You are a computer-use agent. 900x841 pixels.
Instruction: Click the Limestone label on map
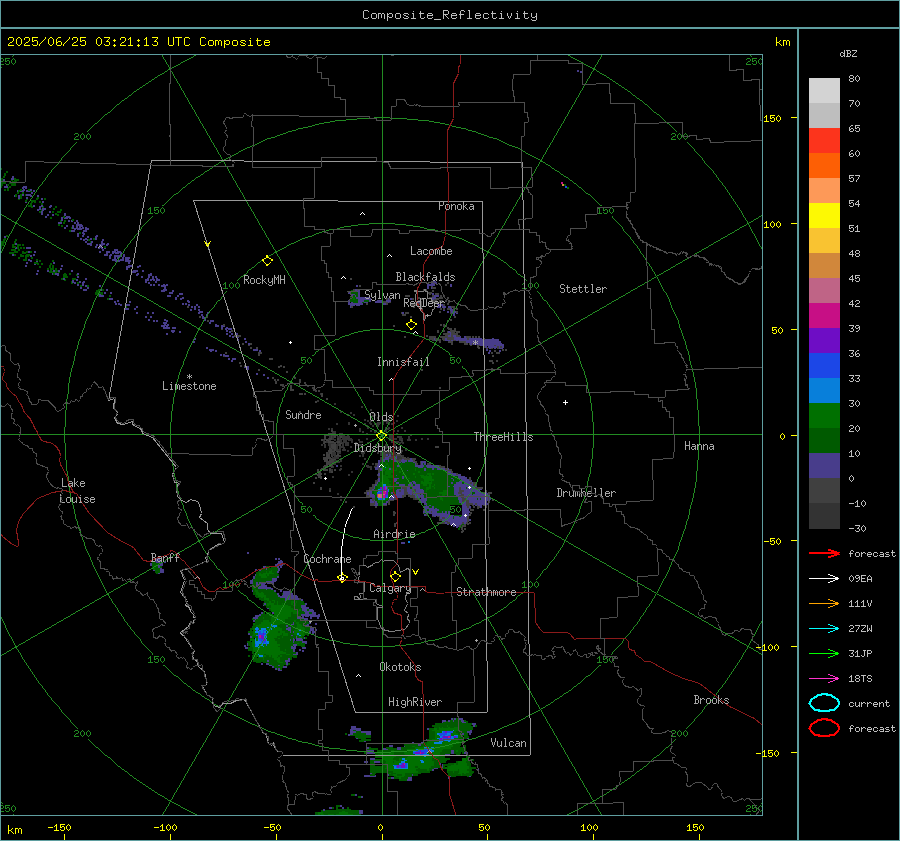pyautogui.click(x=189, y=386)
